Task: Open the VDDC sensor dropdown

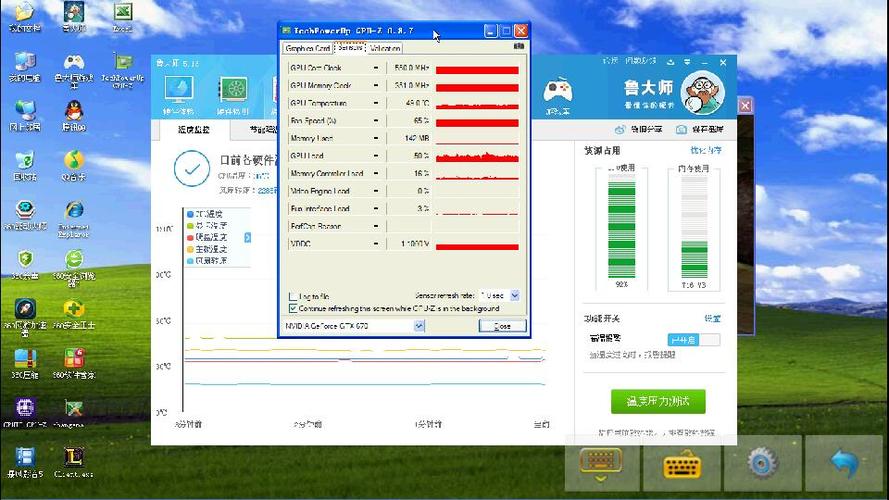Action: pos(375,244)
